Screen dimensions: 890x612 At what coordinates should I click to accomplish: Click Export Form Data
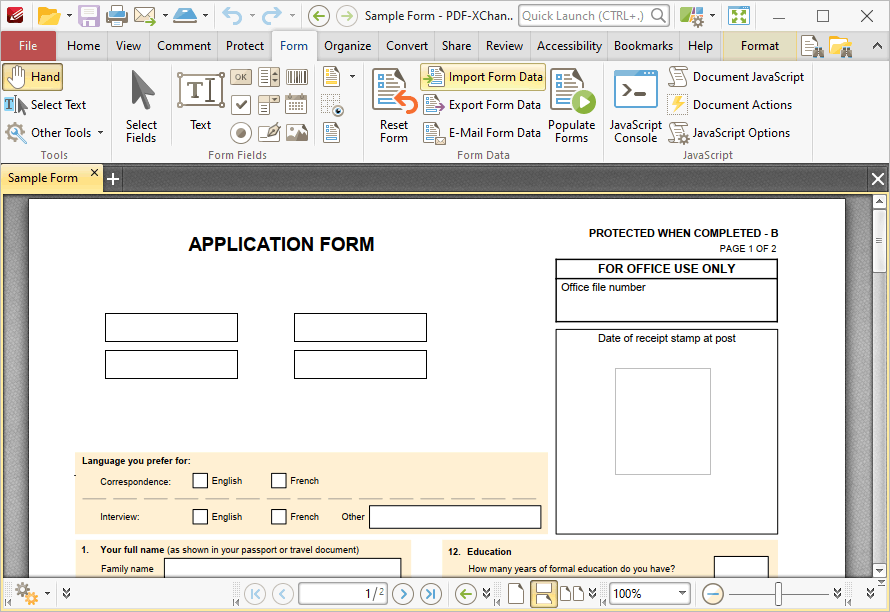coord(482,104)
